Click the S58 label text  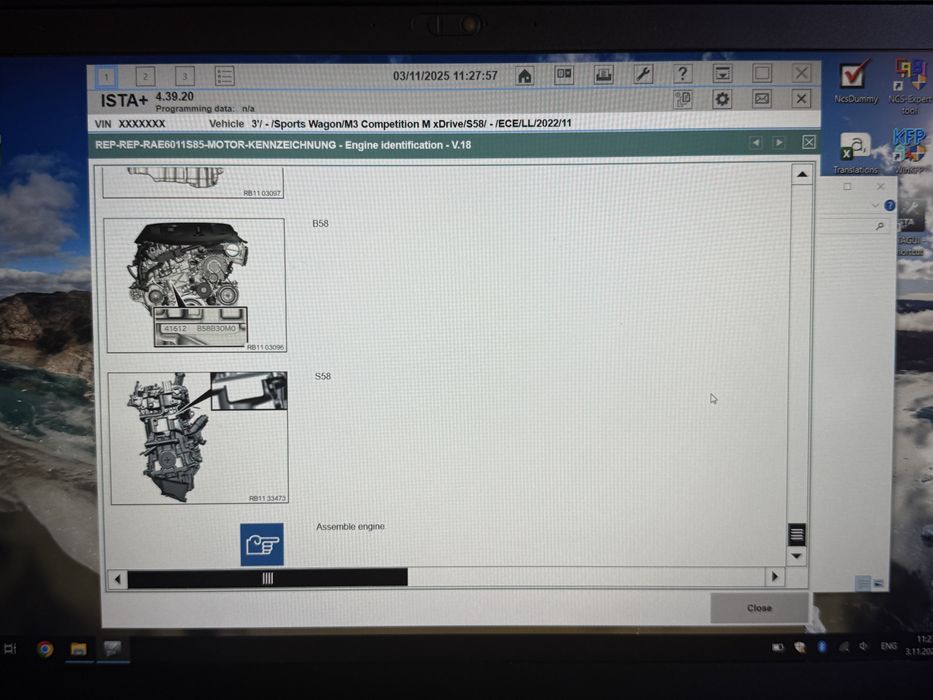(x=323, y=376)
